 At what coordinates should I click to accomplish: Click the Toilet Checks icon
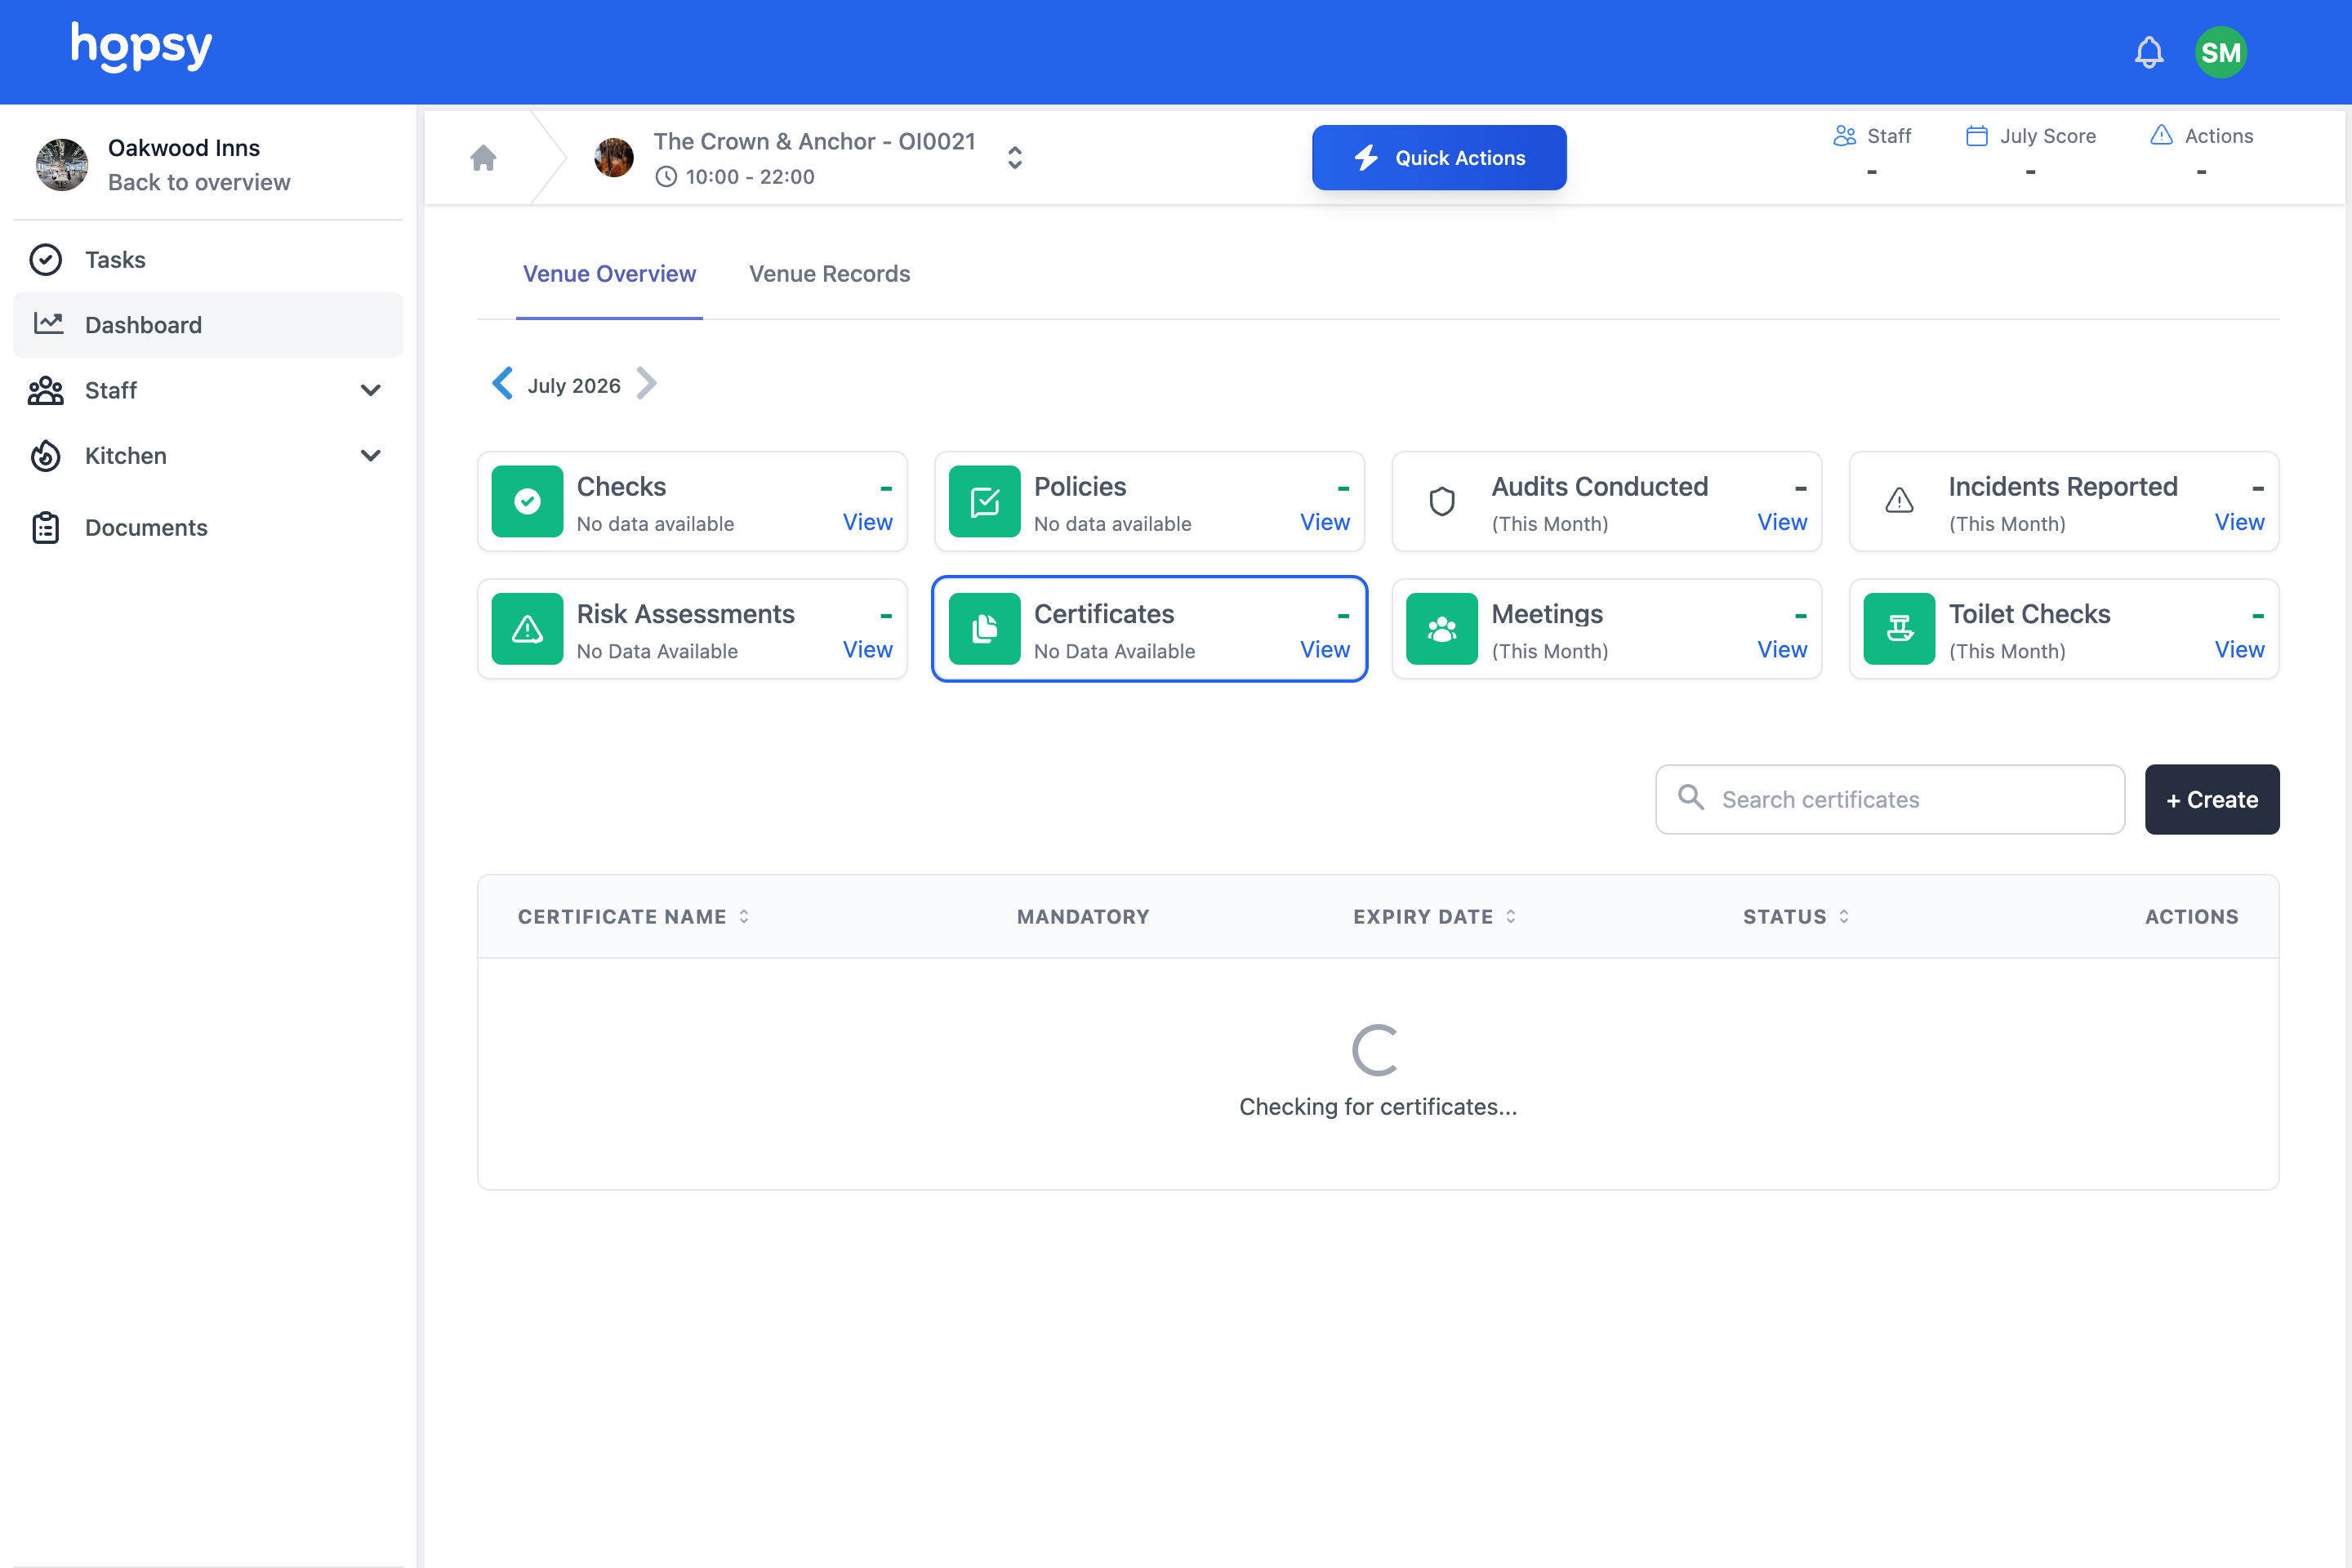pos(1899,629)
